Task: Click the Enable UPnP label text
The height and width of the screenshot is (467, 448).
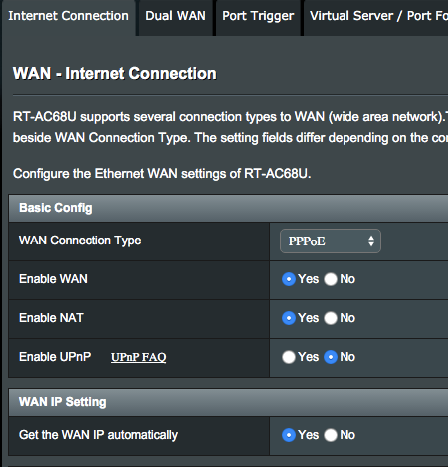Action: 55,357
